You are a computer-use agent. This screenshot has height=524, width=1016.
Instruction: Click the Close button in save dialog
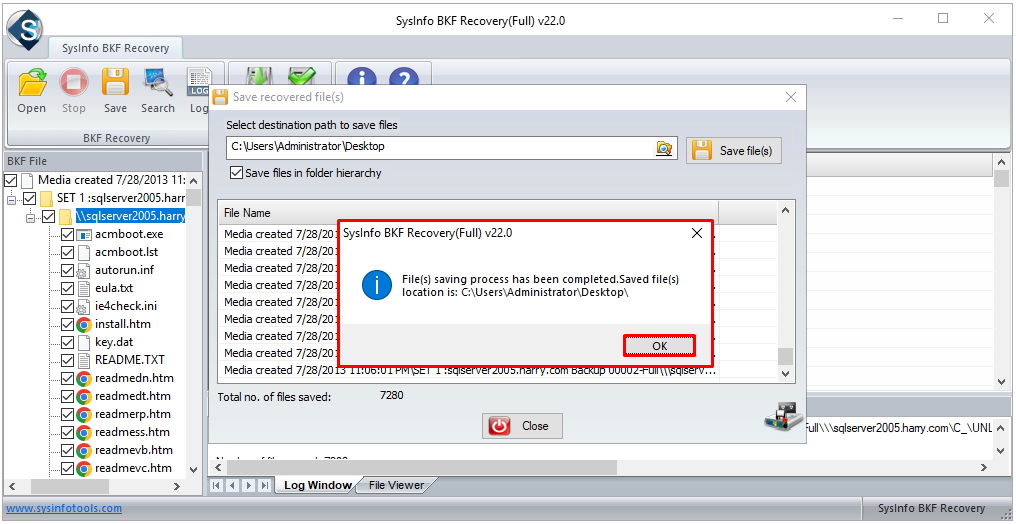[522, 426]
